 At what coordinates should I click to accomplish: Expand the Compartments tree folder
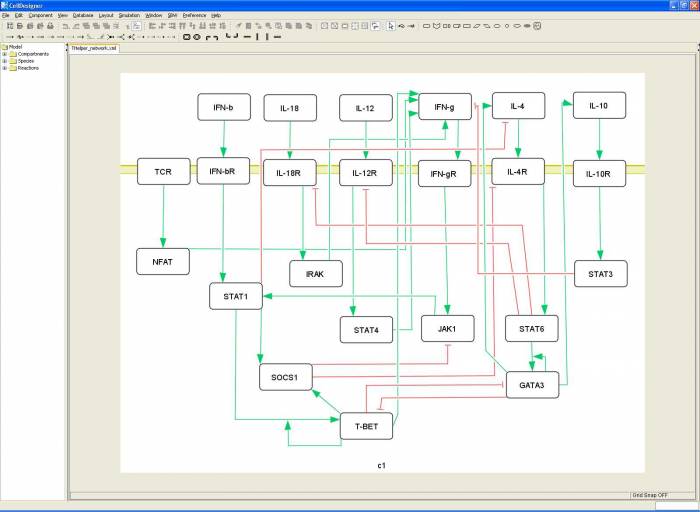pos(5,54)
